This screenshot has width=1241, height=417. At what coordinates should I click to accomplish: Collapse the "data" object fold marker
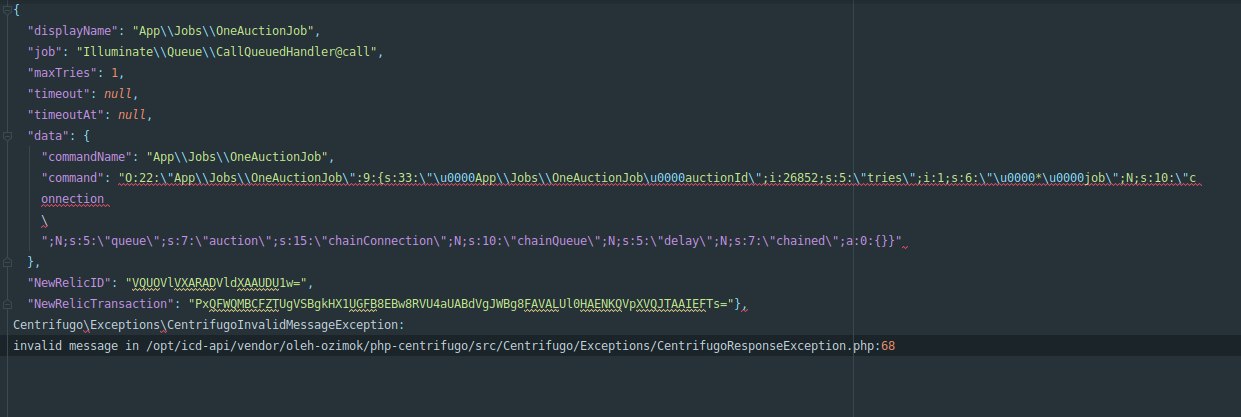(7, 135)
